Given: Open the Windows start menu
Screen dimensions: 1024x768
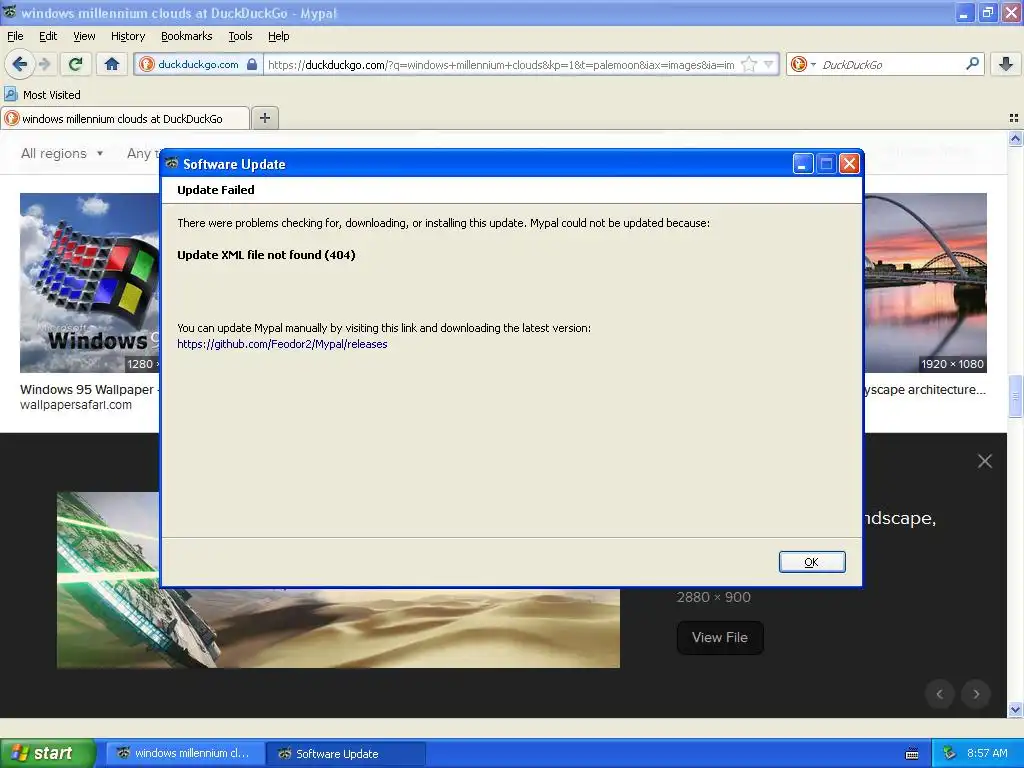Looking at the screenshot, I should point(48,753).
